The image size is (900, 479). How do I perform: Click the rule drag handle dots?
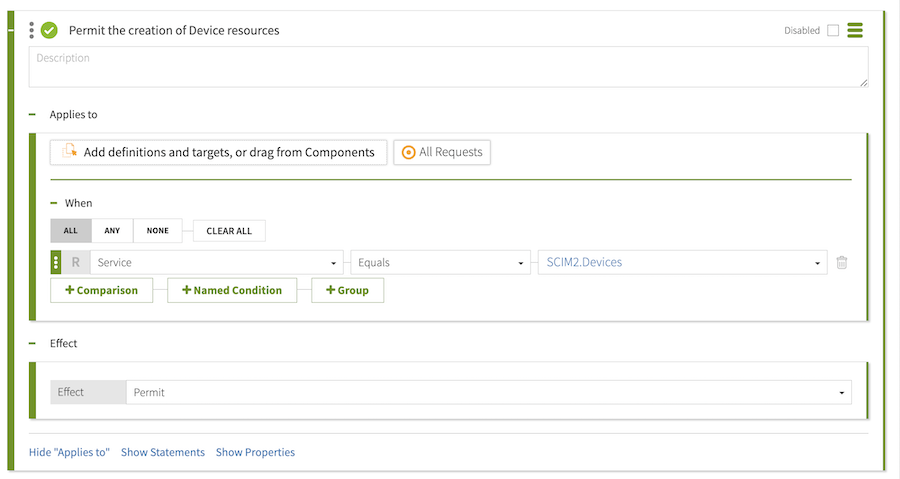pyautogui.click(x=32, y=30)
